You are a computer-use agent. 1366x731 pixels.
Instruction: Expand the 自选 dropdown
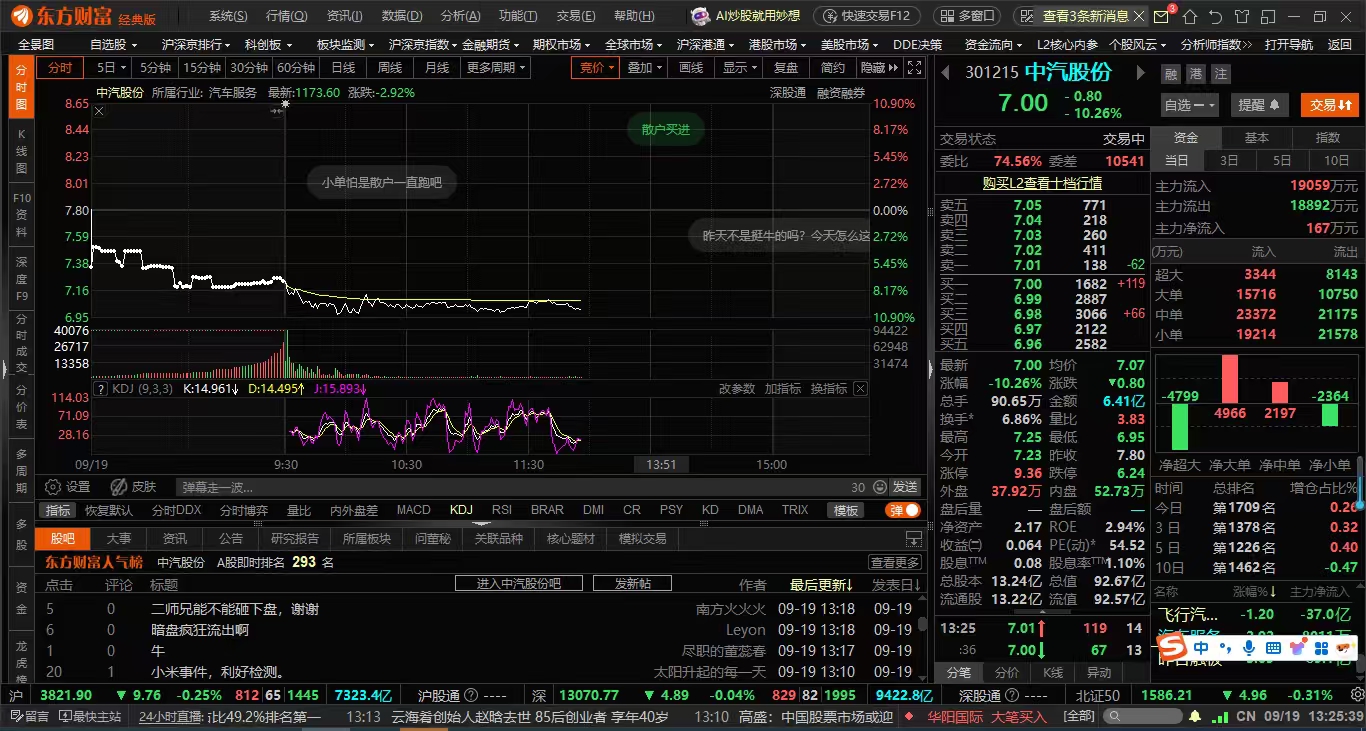coord(1189,105)
